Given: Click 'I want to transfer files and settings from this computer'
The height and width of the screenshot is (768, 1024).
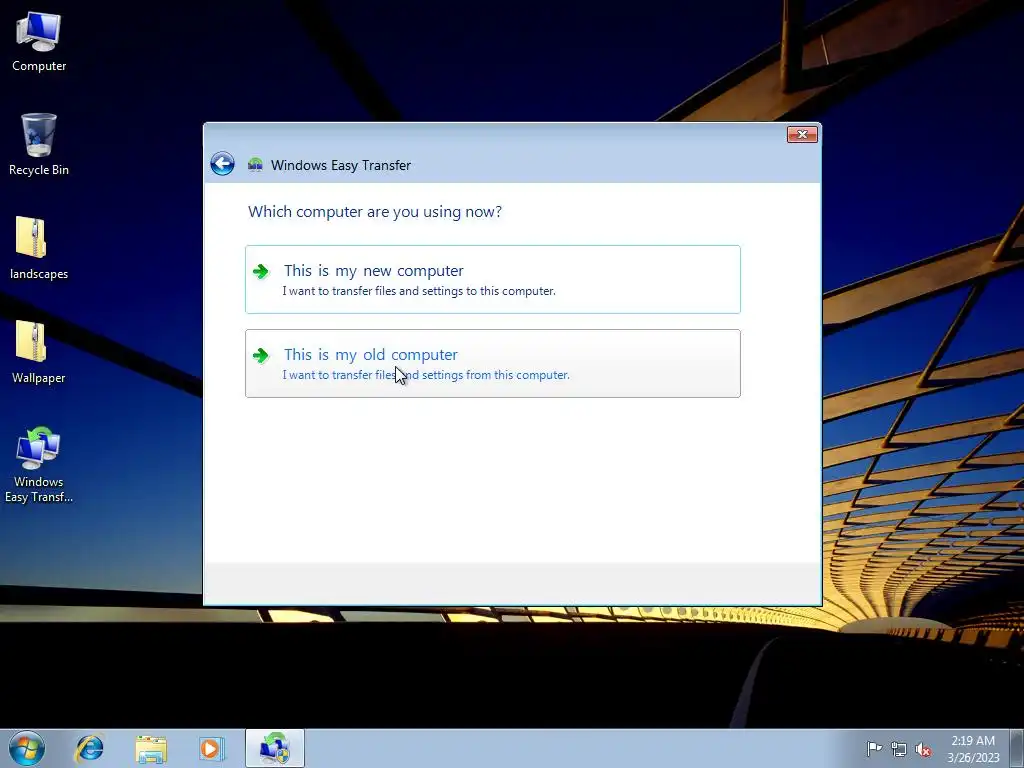Looking at the screenshot, I should pyautogui.click(x=426, y=375).
